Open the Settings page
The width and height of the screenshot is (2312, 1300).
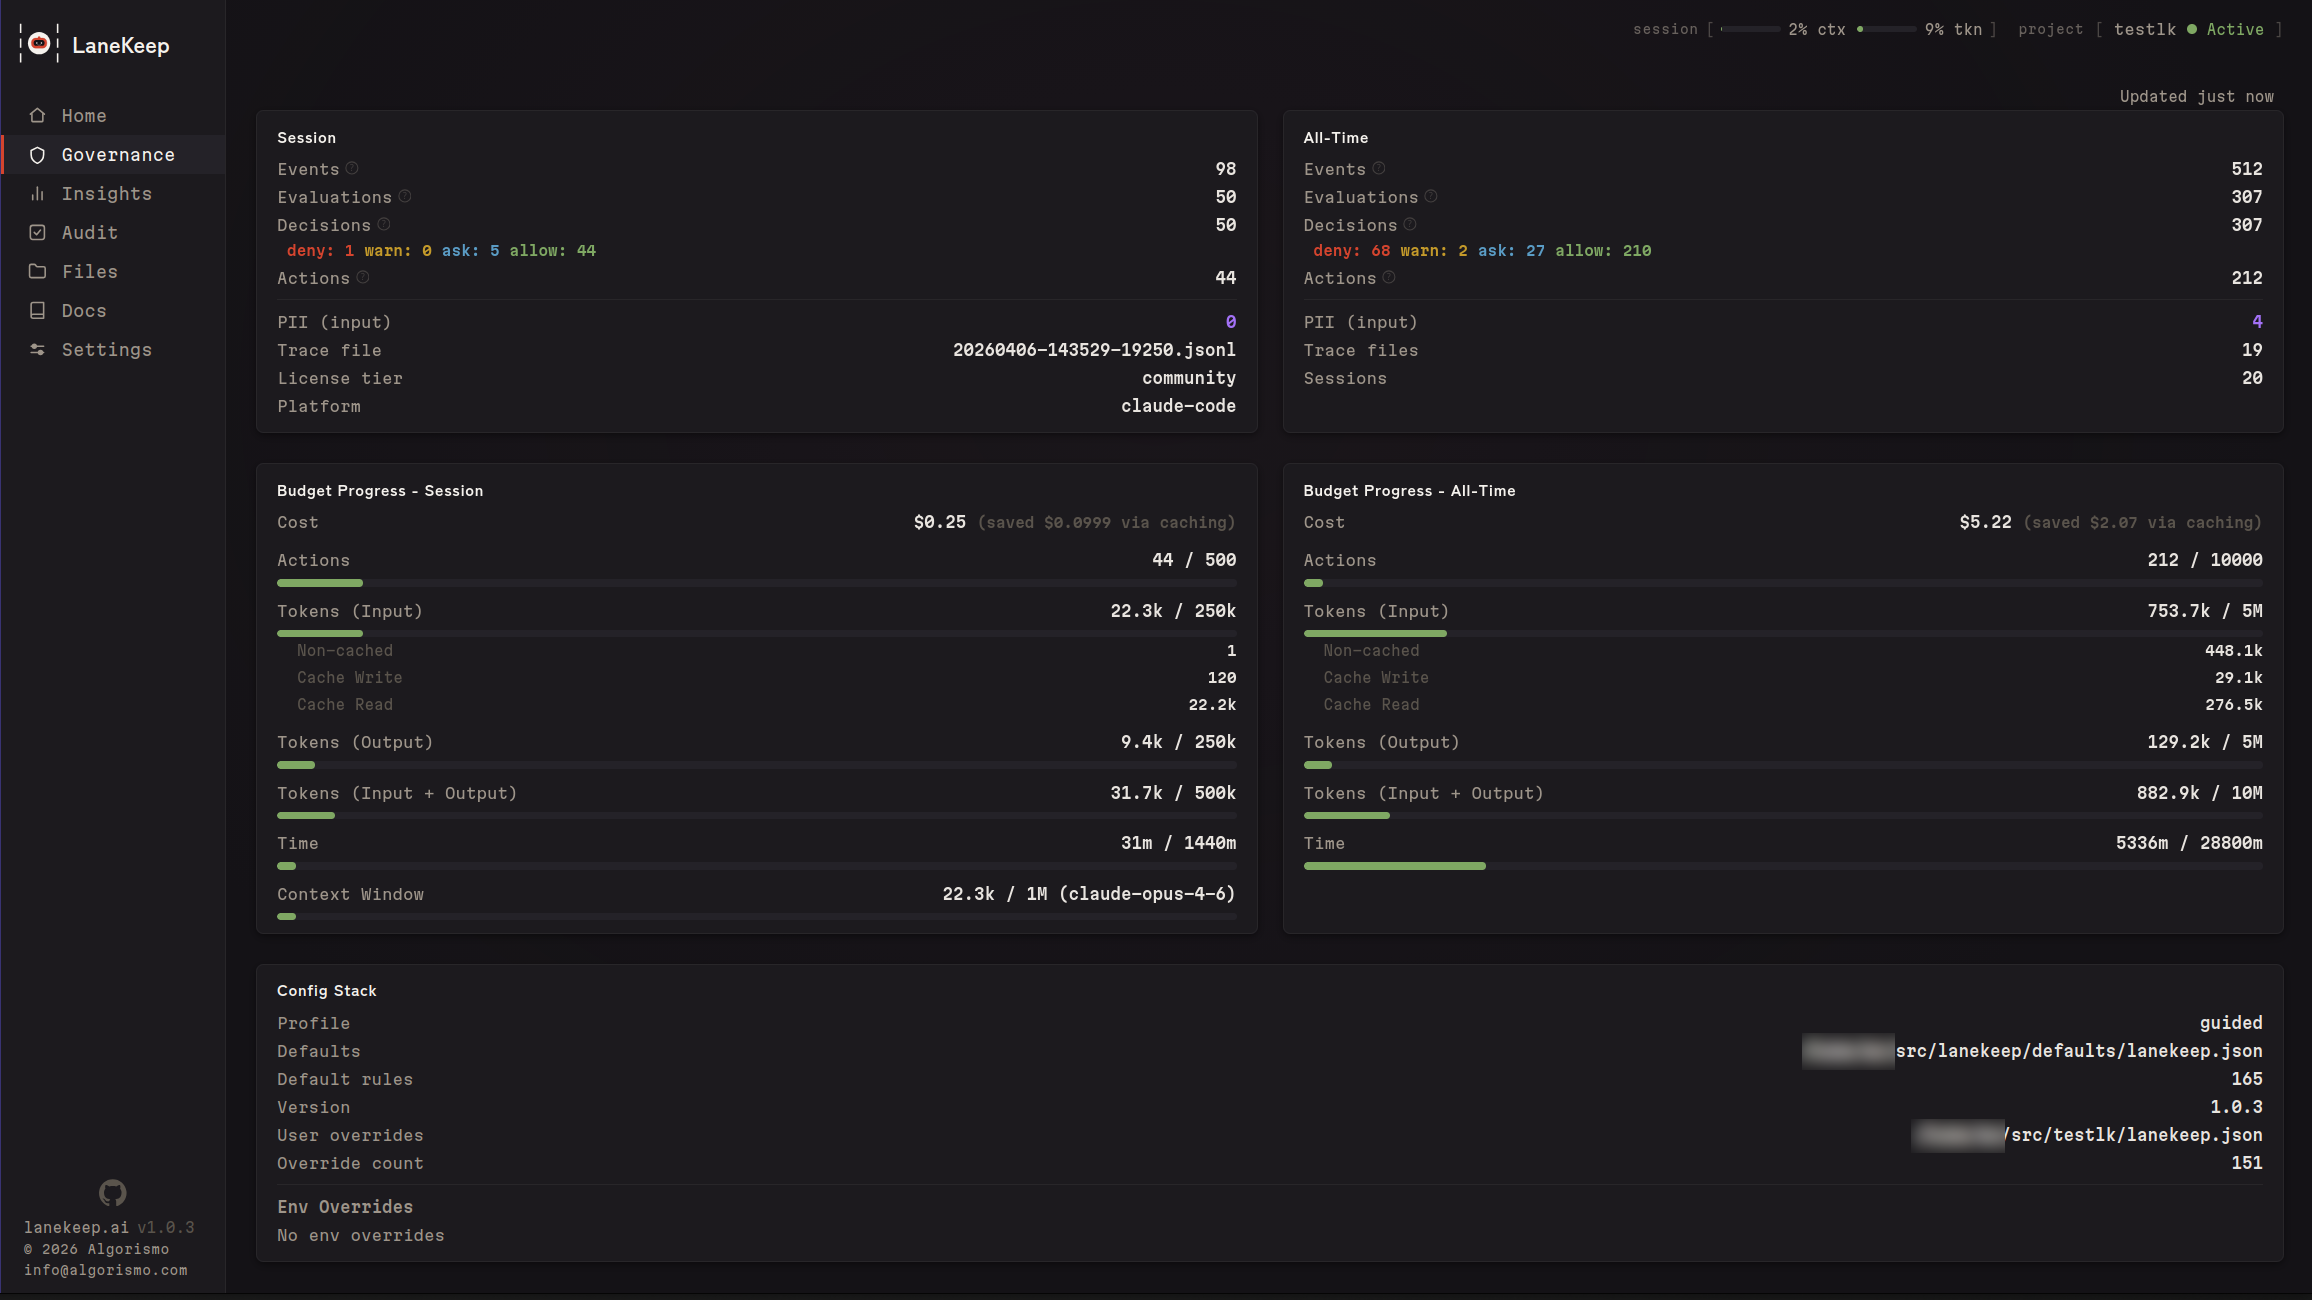point(113,350)
